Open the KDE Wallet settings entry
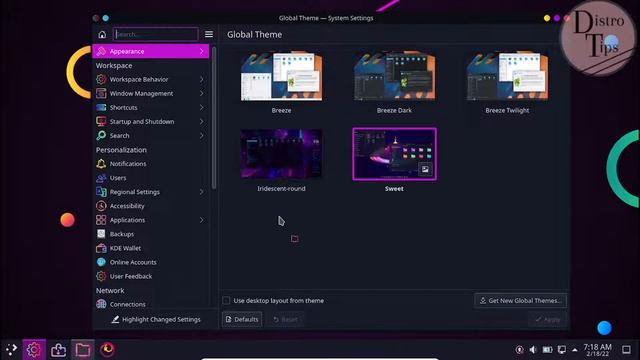 [151, 248]
